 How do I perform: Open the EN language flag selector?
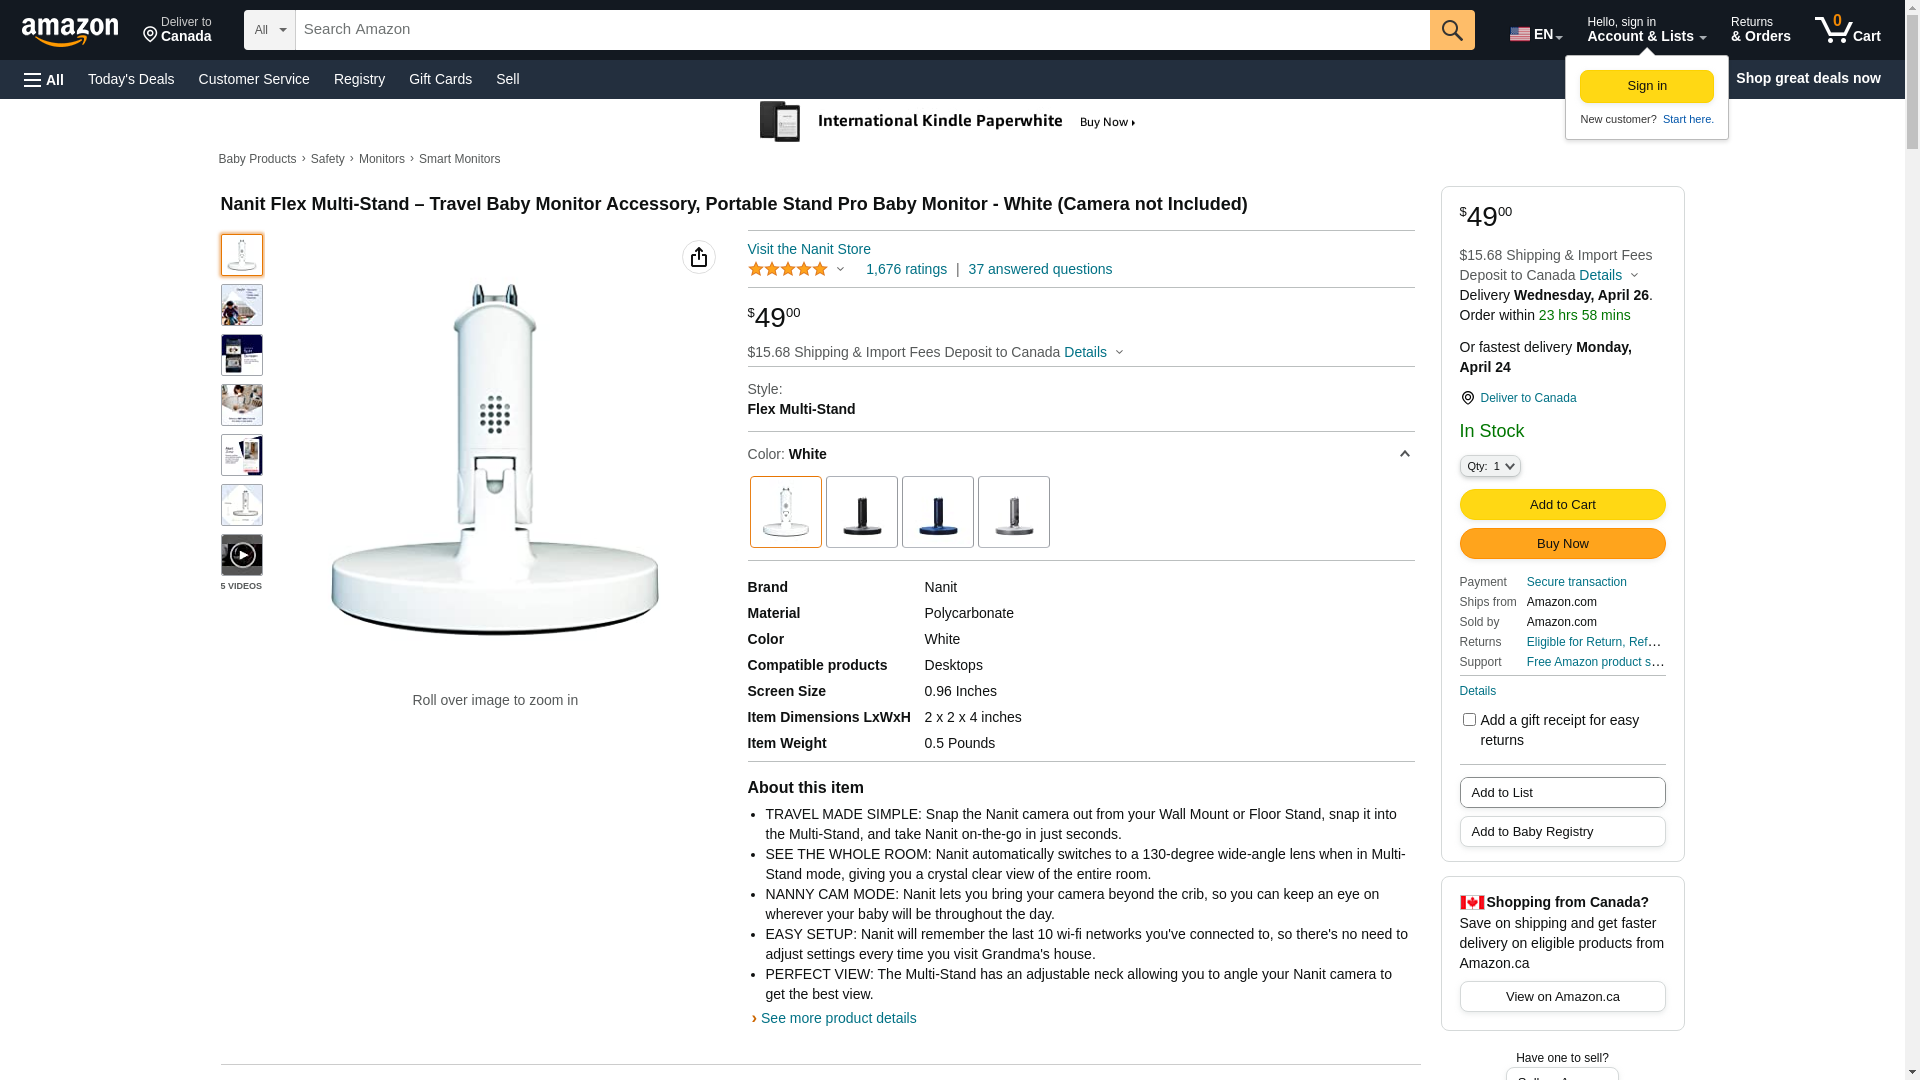tap(1535, 34)
